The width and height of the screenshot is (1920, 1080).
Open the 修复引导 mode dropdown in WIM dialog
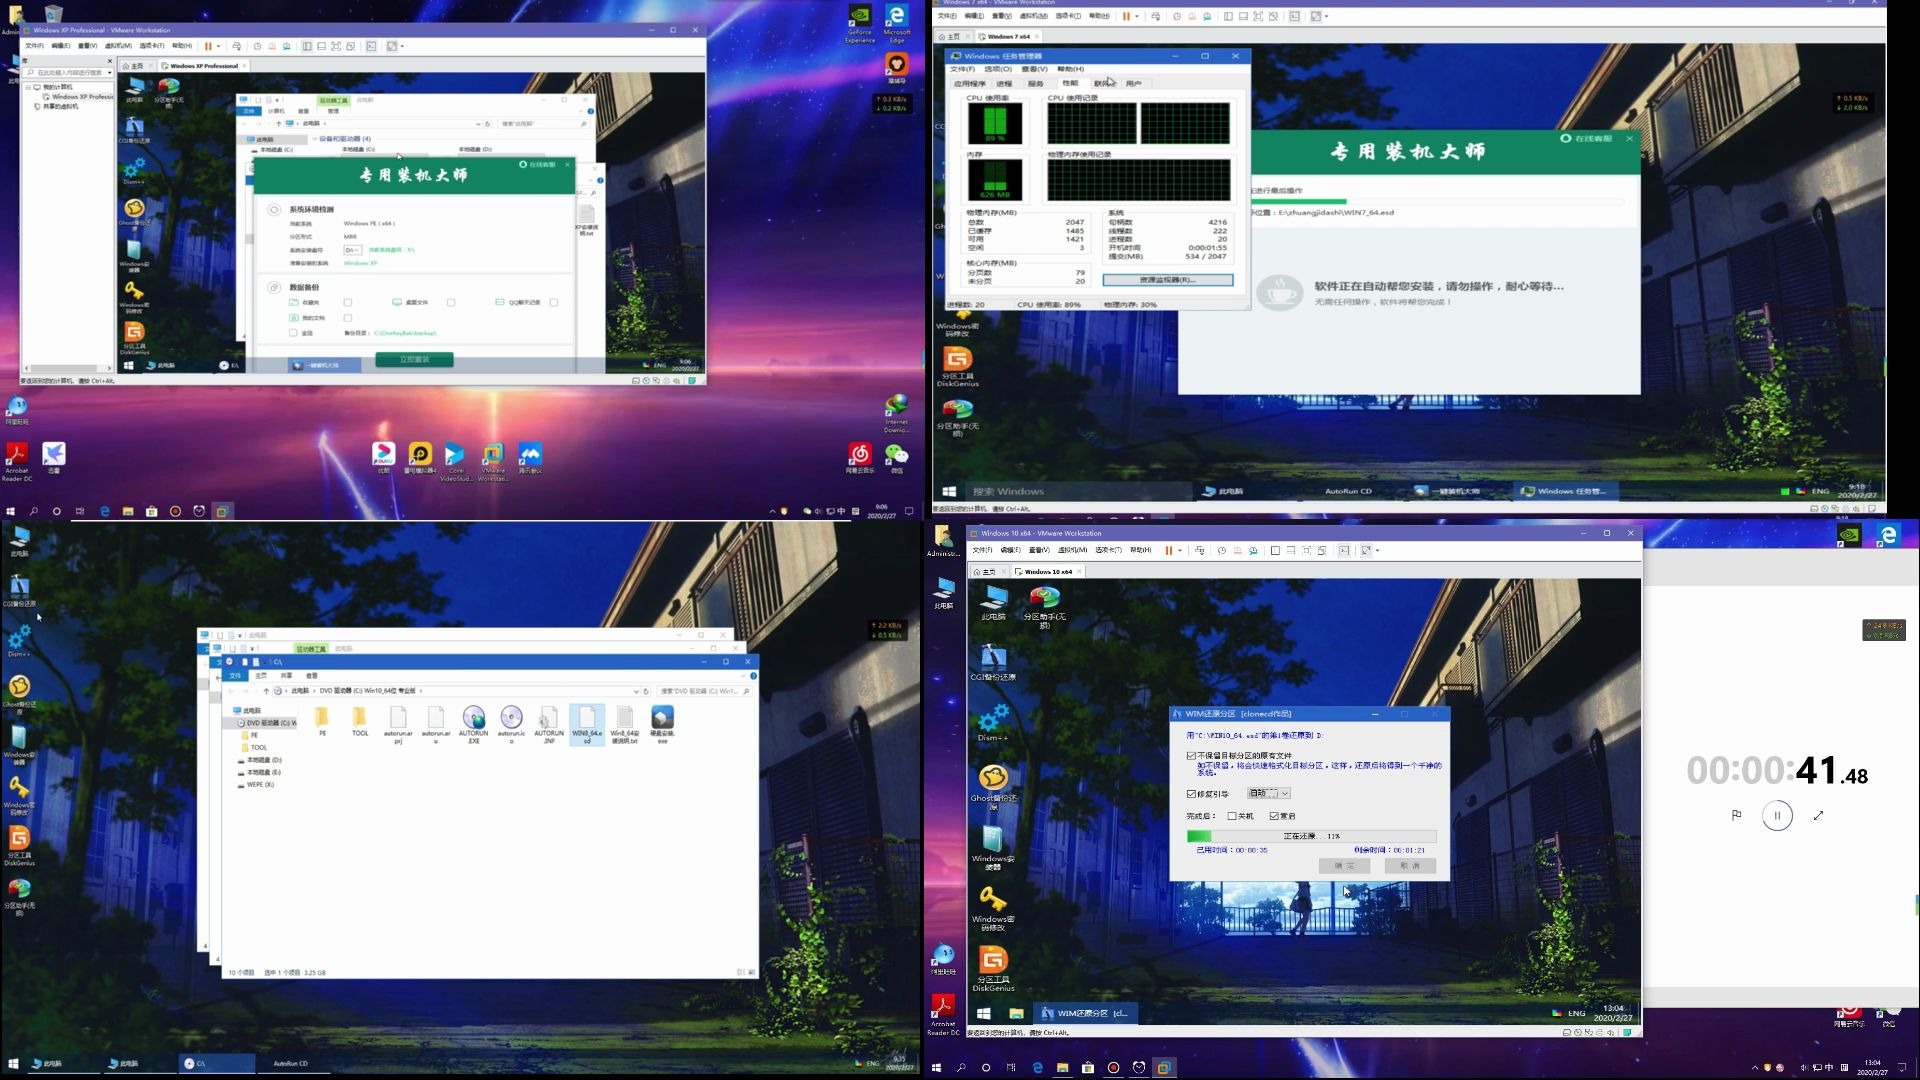pos(1269,793)
